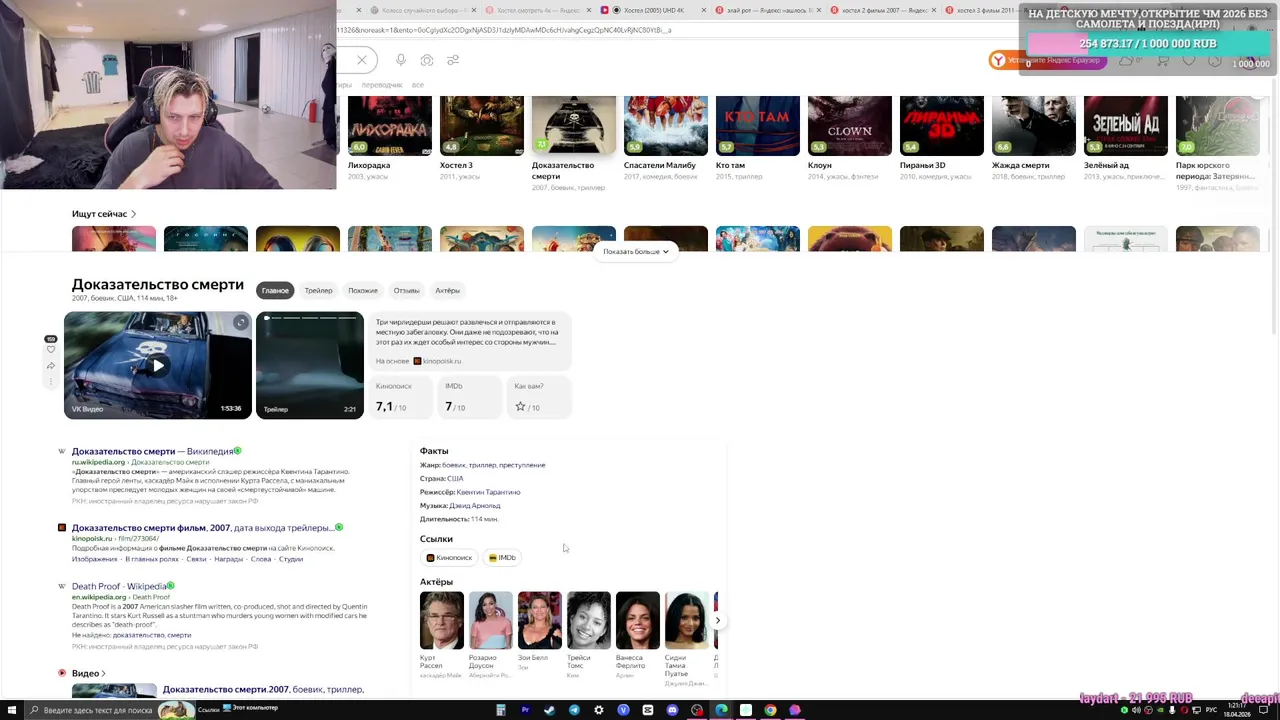Open Хостел 3 movie poster

(x=482, y=126)
